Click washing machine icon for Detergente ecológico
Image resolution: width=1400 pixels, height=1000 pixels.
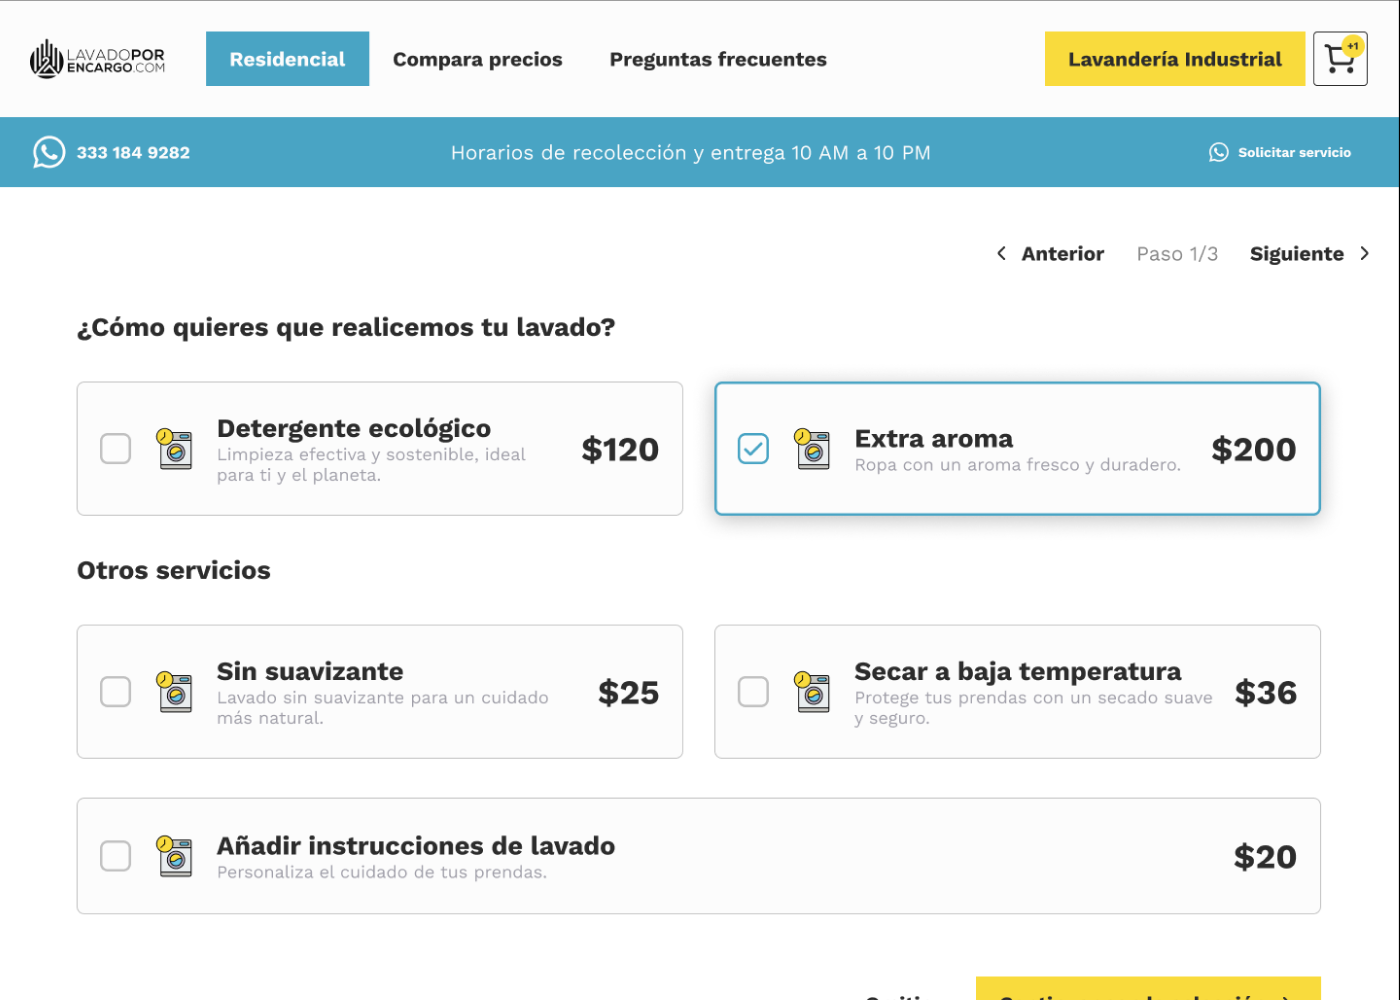[x=175, y=449]
